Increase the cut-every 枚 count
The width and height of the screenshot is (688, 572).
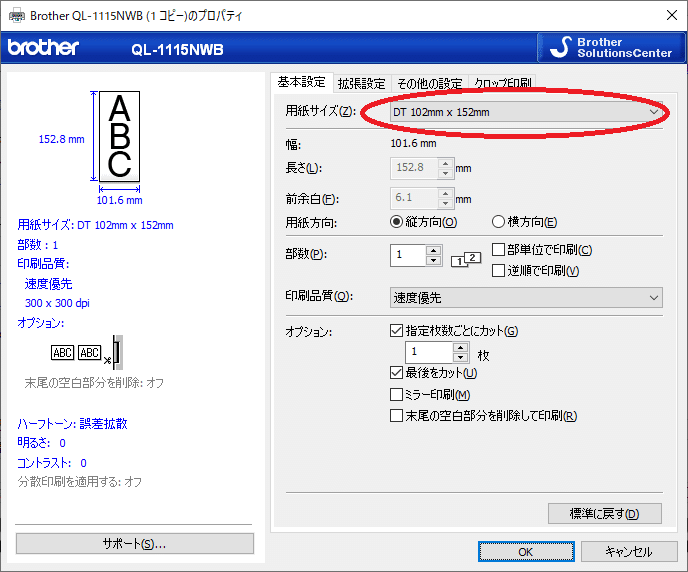pos(460,347)
